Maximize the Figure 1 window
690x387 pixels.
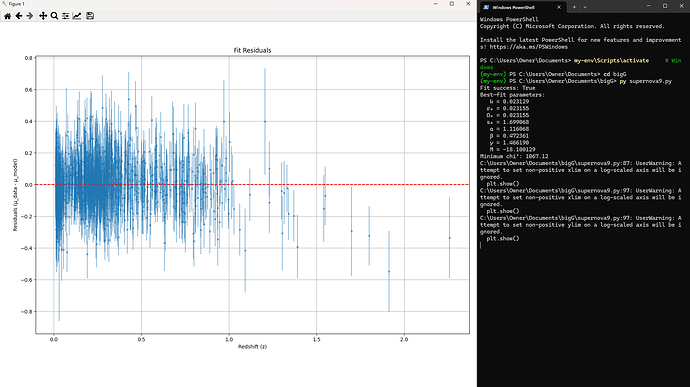coord(451,4)
